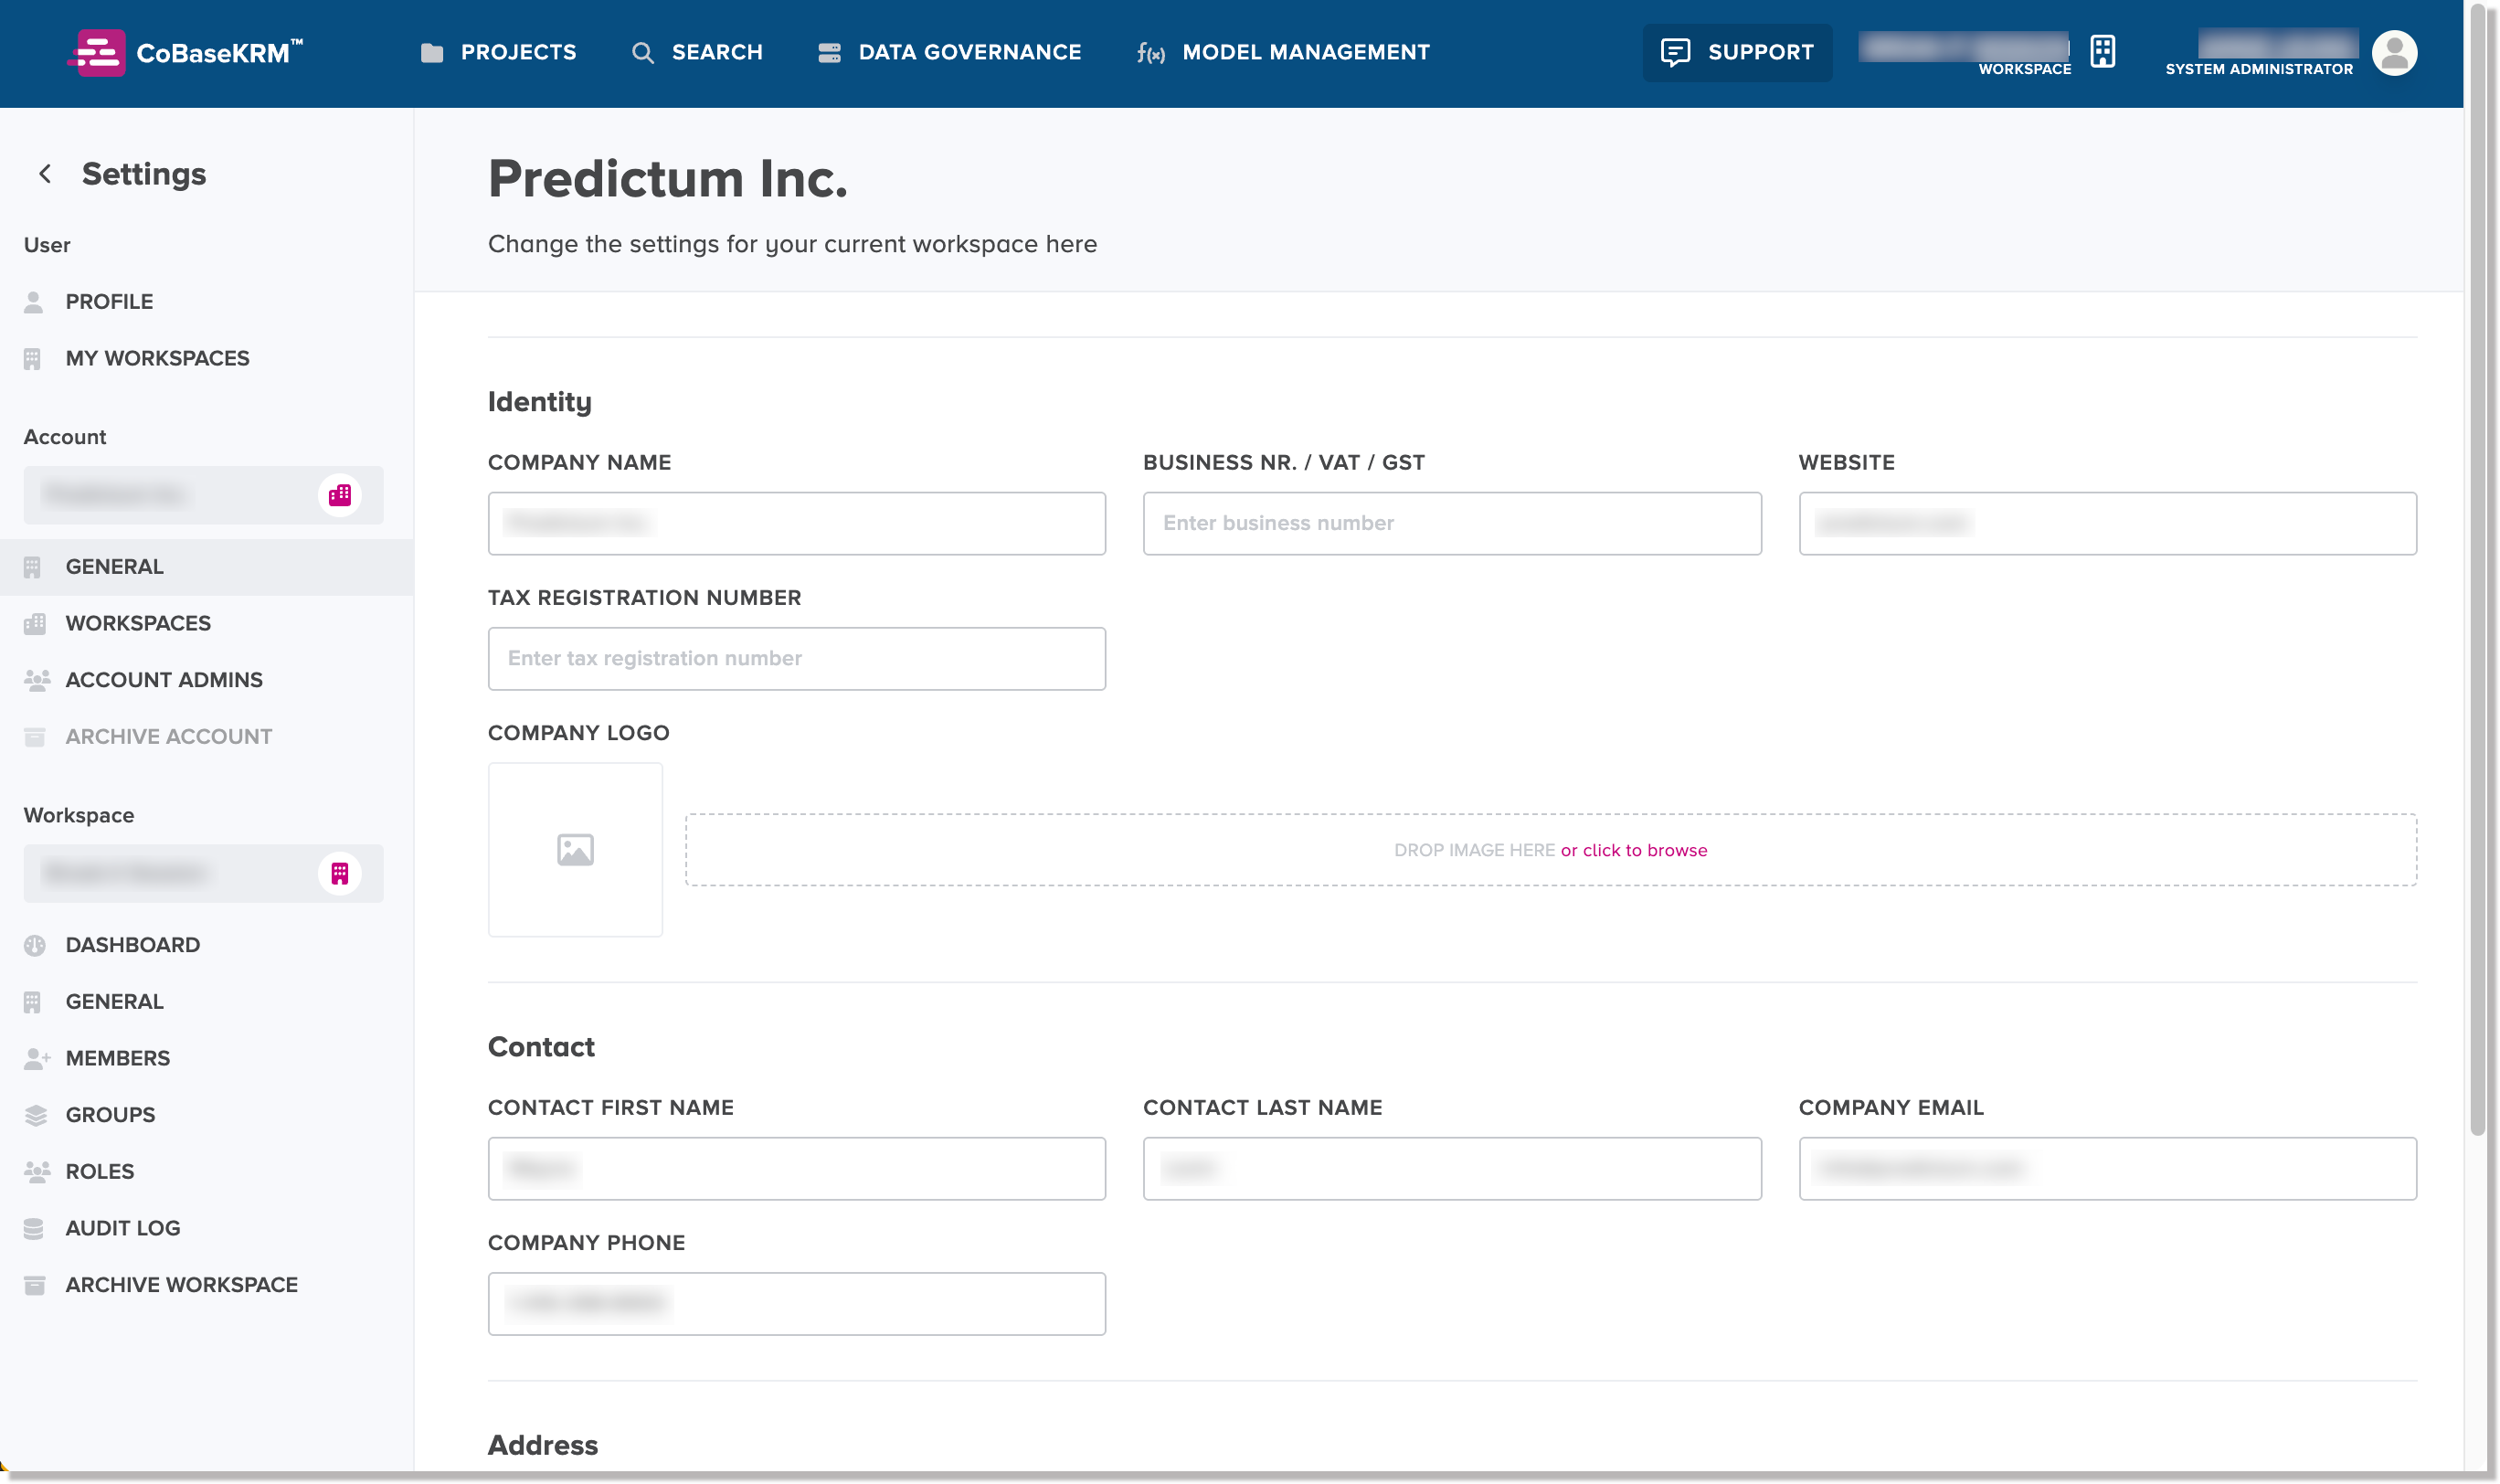
Task: Focus the Company Name field
Action: pos(796,523)
